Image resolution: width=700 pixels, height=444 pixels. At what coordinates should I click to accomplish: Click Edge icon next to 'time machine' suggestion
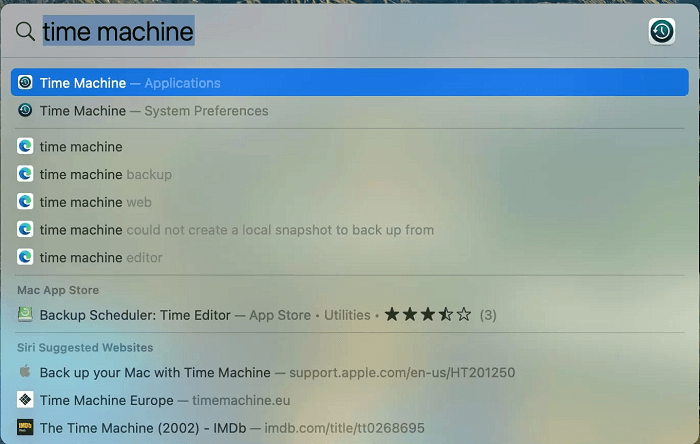(x=25, y=146)
